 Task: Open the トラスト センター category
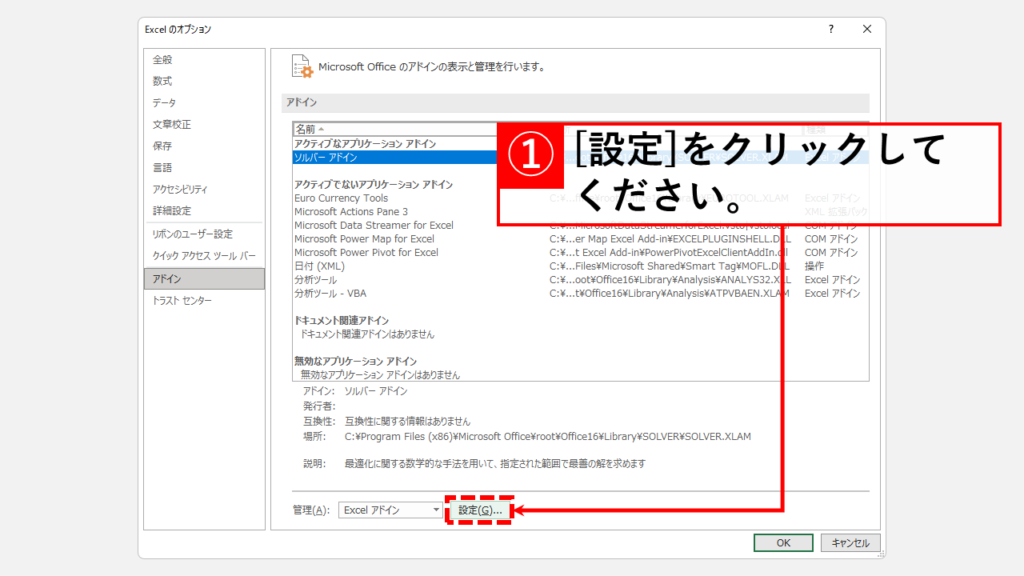click(182, 300)
